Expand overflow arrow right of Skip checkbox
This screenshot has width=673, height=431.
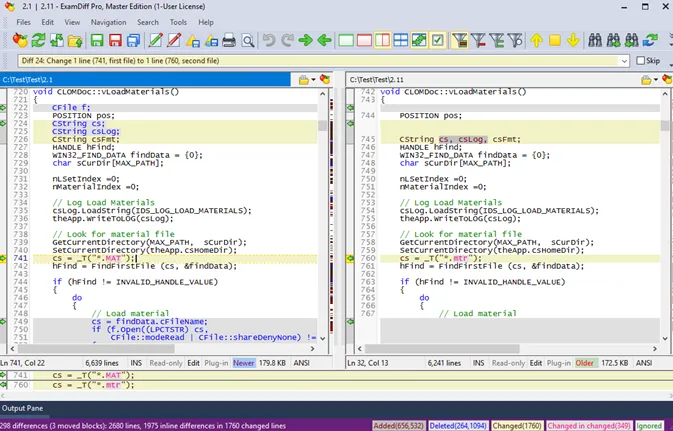click(670, 64)
